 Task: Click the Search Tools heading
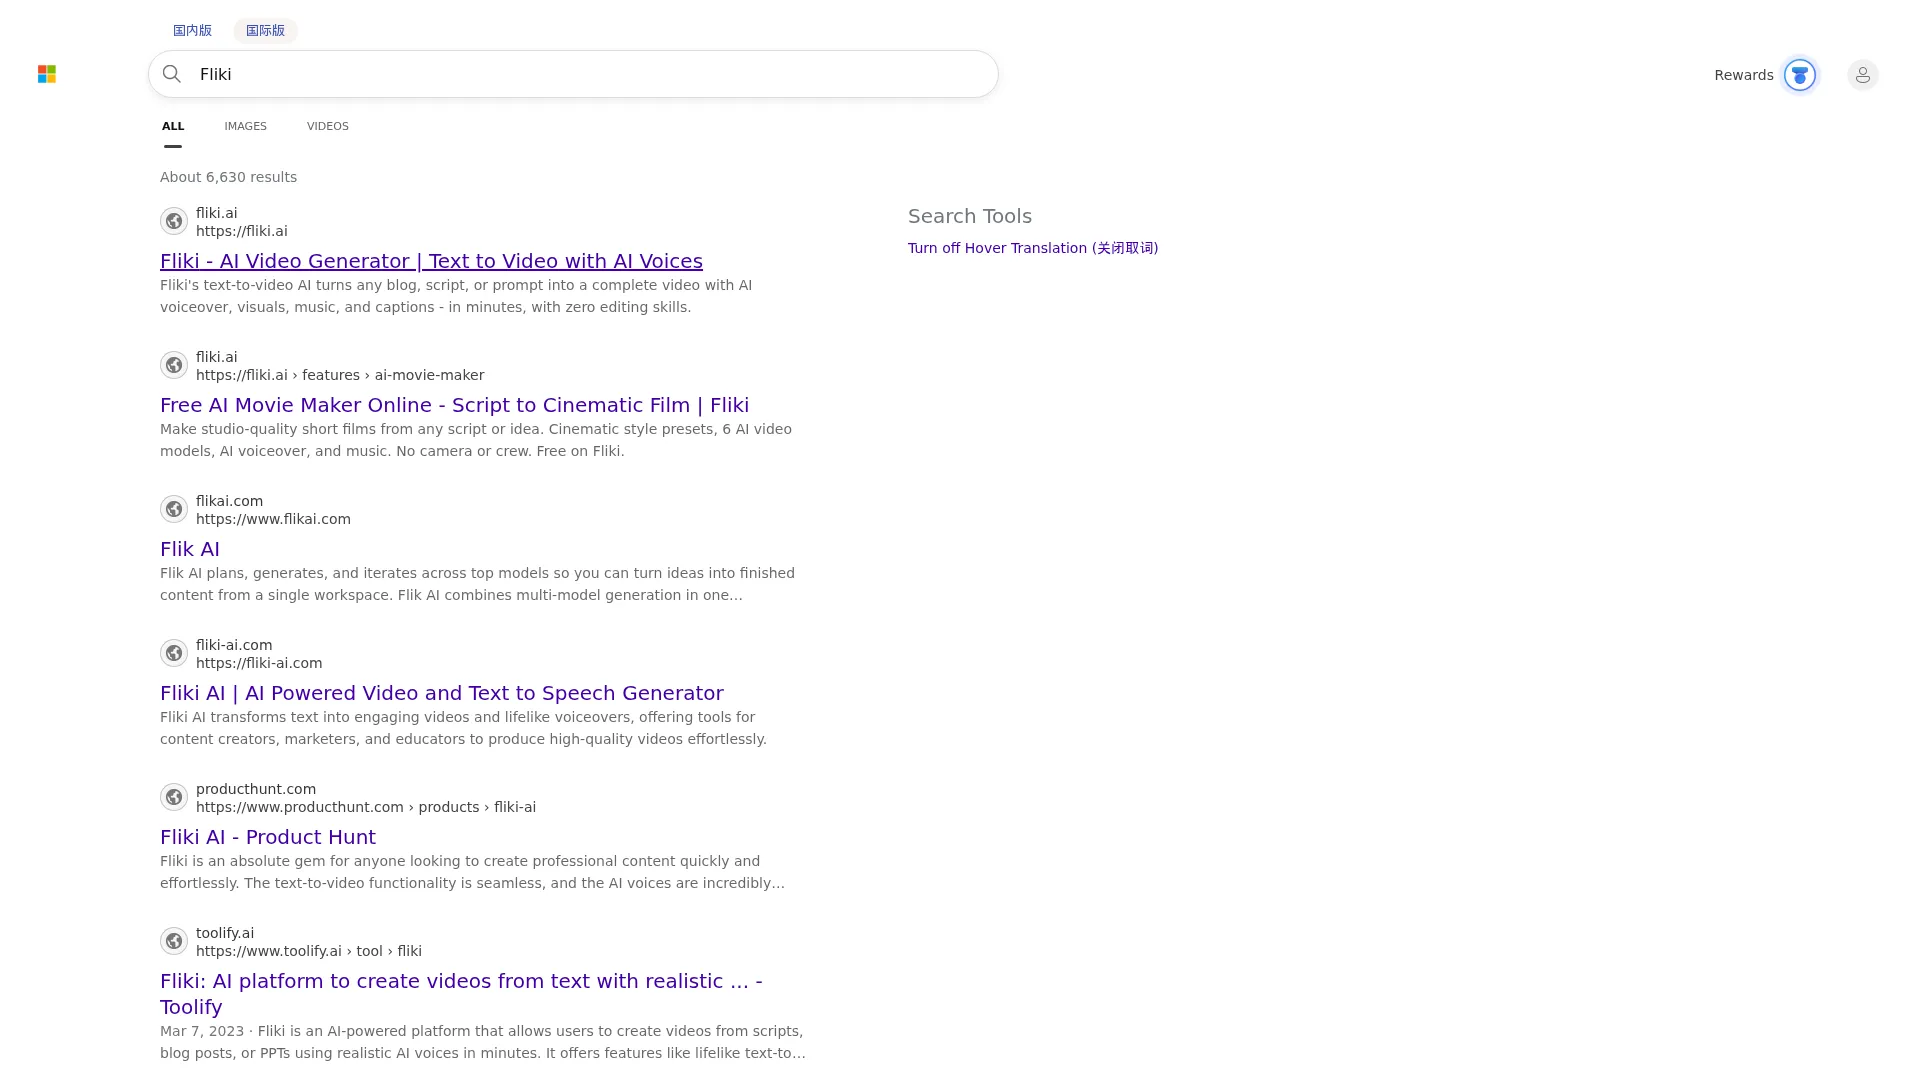click(970, 216)
